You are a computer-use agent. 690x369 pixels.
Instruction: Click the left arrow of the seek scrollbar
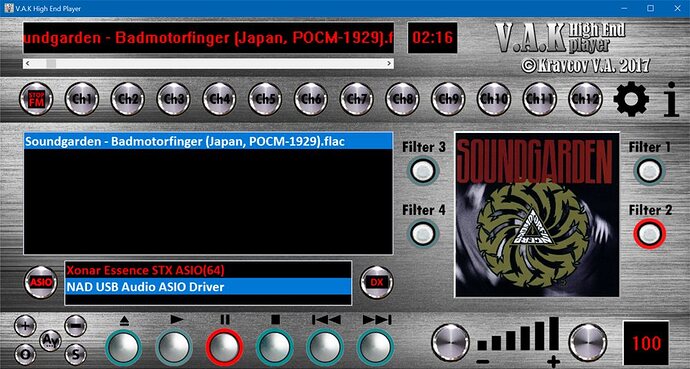coord(28,64)
